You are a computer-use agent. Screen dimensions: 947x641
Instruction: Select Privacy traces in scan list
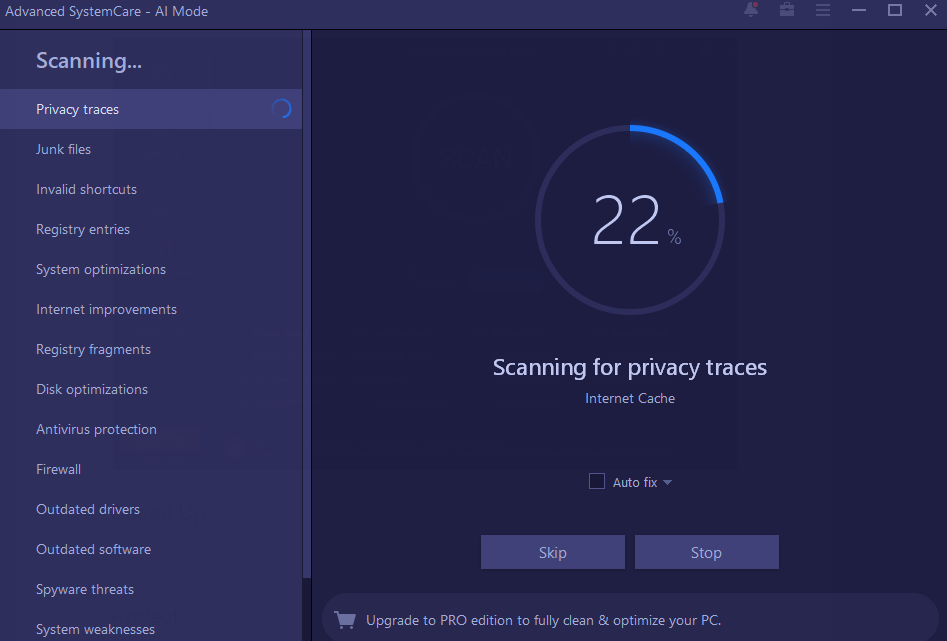pos(151,109)
